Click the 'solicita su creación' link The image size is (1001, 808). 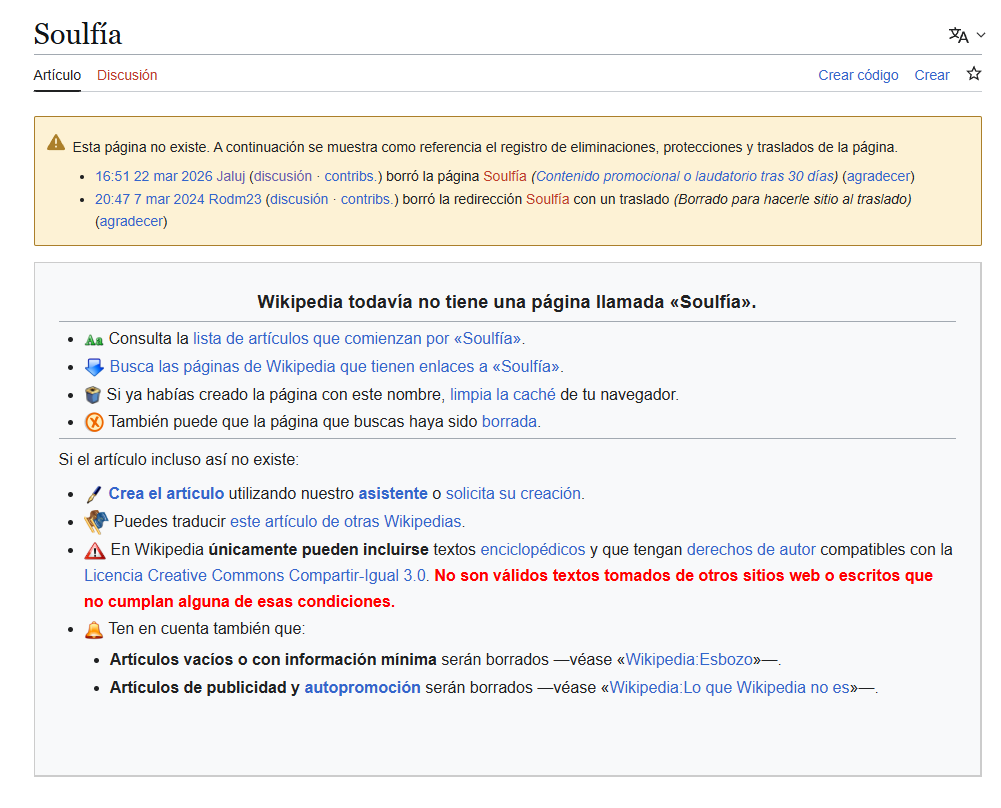coord(513,493)
